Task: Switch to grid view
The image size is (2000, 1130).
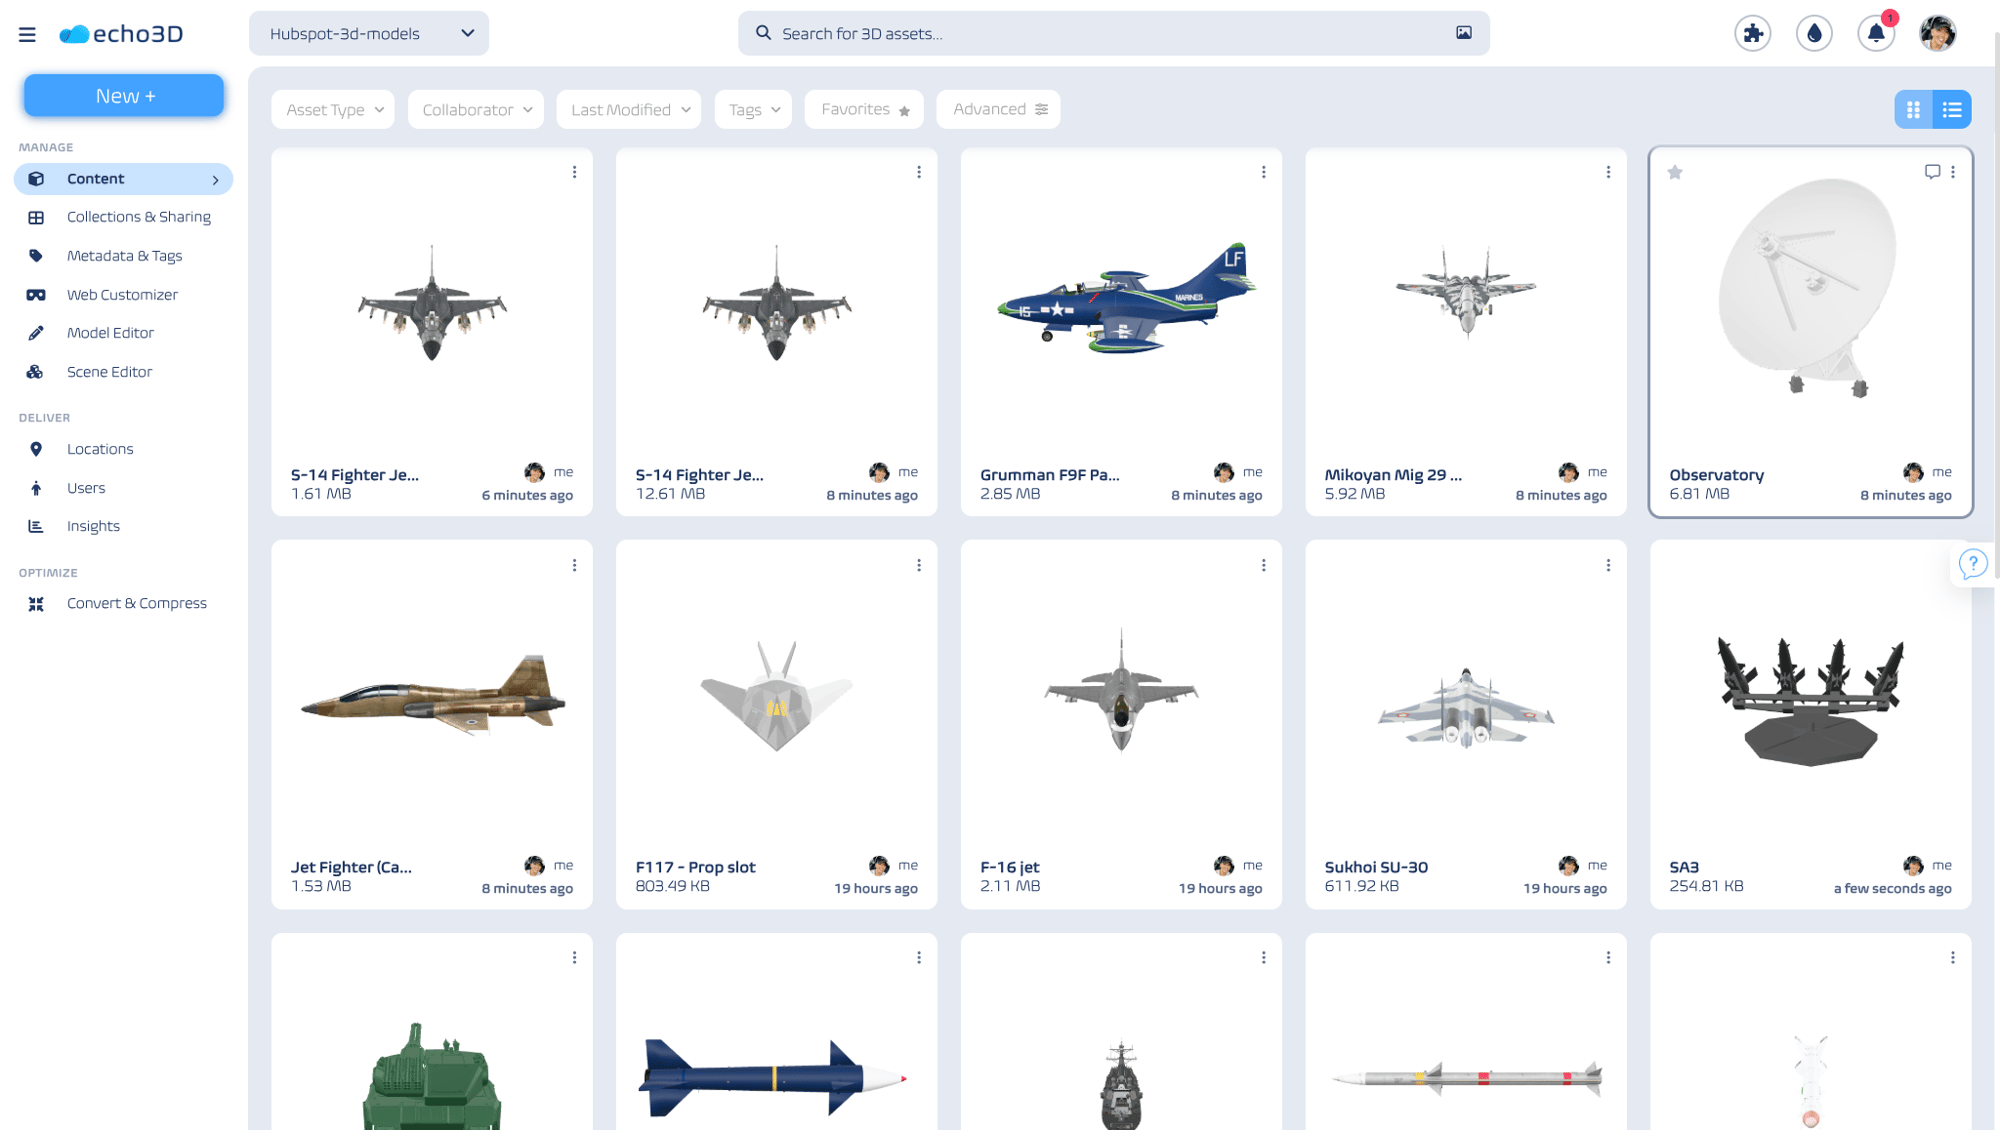Action: 1913,110
